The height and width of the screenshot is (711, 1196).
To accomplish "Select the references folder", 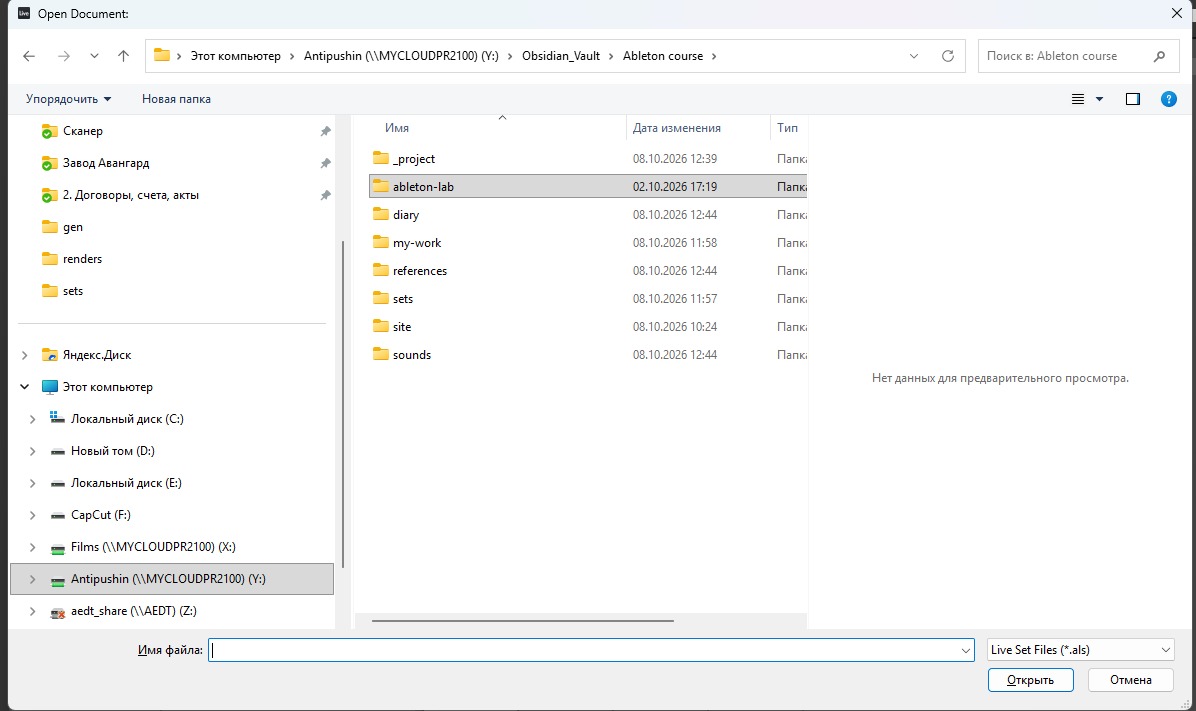I will coord(588,271).
